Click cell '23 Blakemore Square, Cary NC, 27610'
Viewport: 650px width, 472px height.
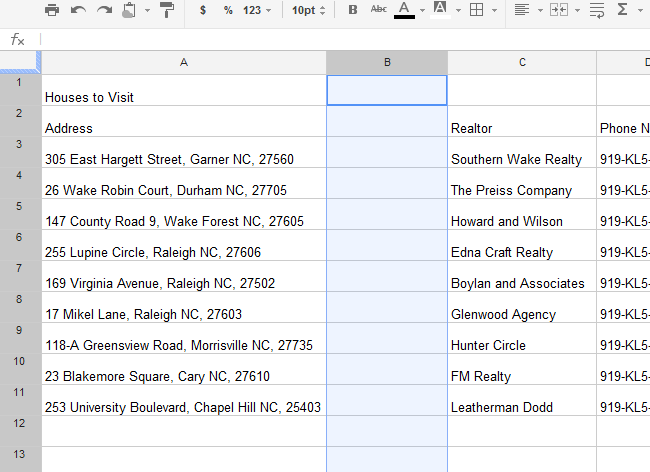point(184,370)
